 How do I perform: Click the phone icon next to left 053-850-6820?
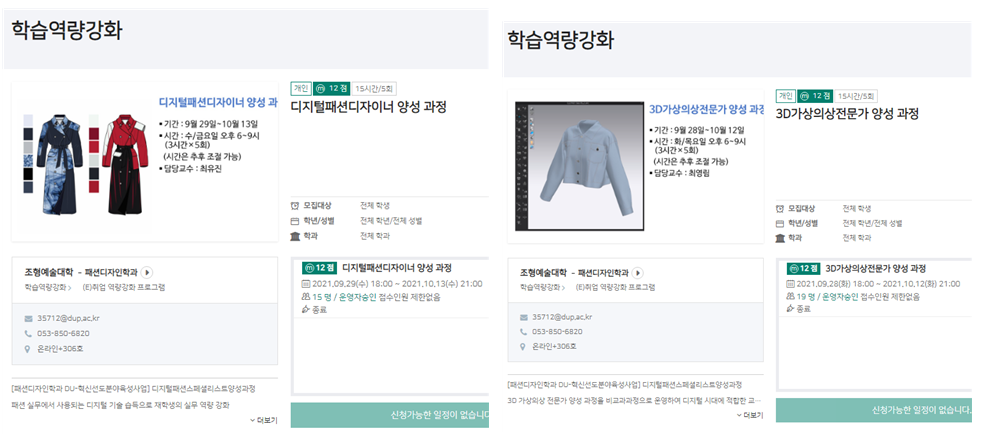pyautogui.click(x=29, y=333)
